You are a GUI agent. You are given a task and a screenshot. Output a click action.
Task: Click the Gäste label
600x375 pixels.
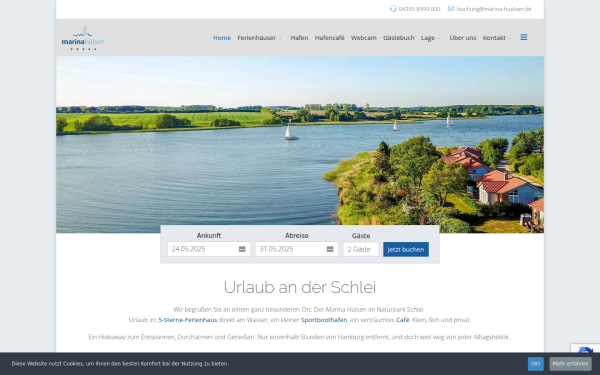[x=361, y=236]
